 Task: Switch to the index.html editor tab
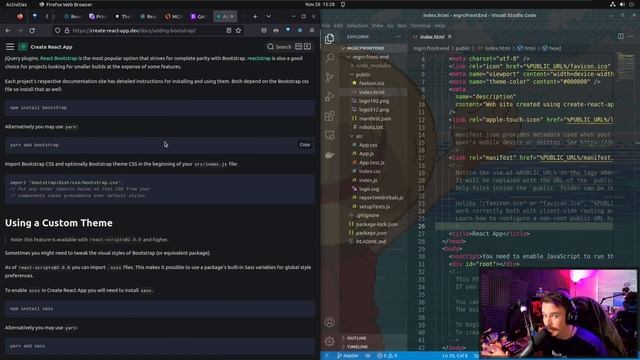coord(432,37)
